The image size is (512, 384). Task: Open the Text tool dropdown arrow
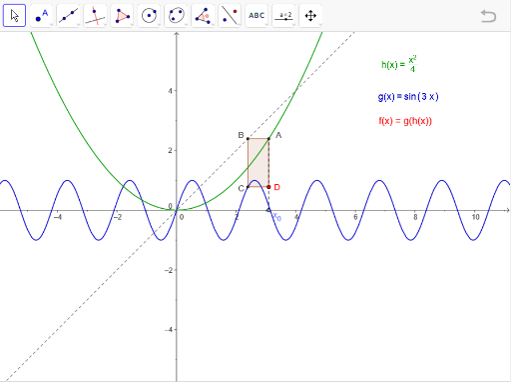pos(266,25)
